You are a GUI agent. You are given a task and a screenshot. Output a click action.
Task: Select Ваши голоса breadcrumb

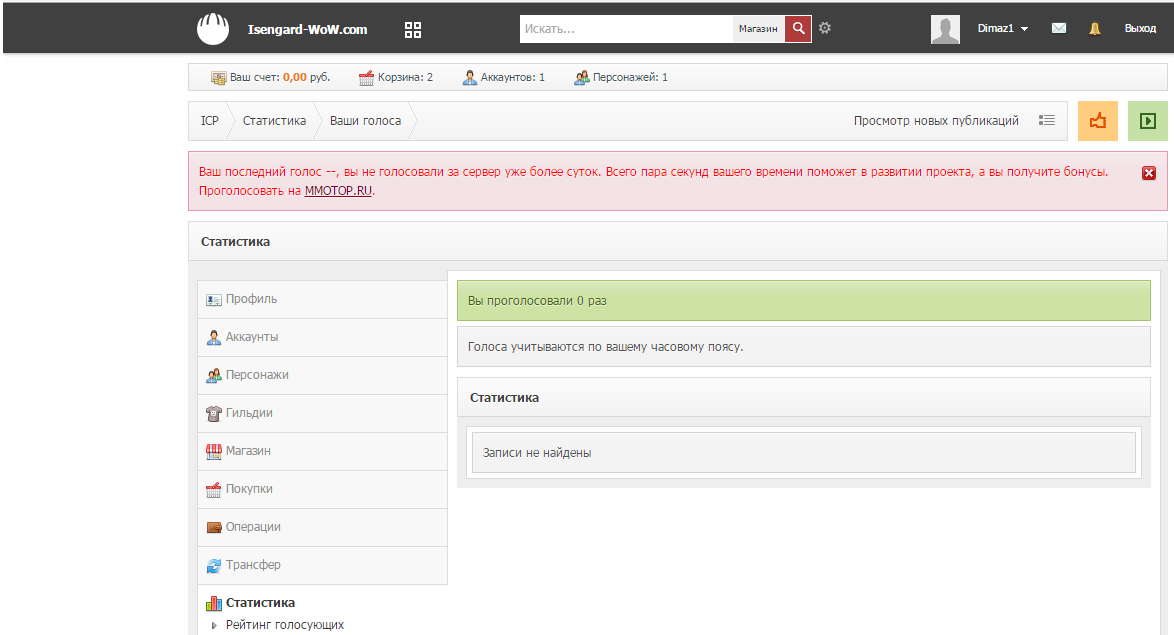(x=365, y=121)
